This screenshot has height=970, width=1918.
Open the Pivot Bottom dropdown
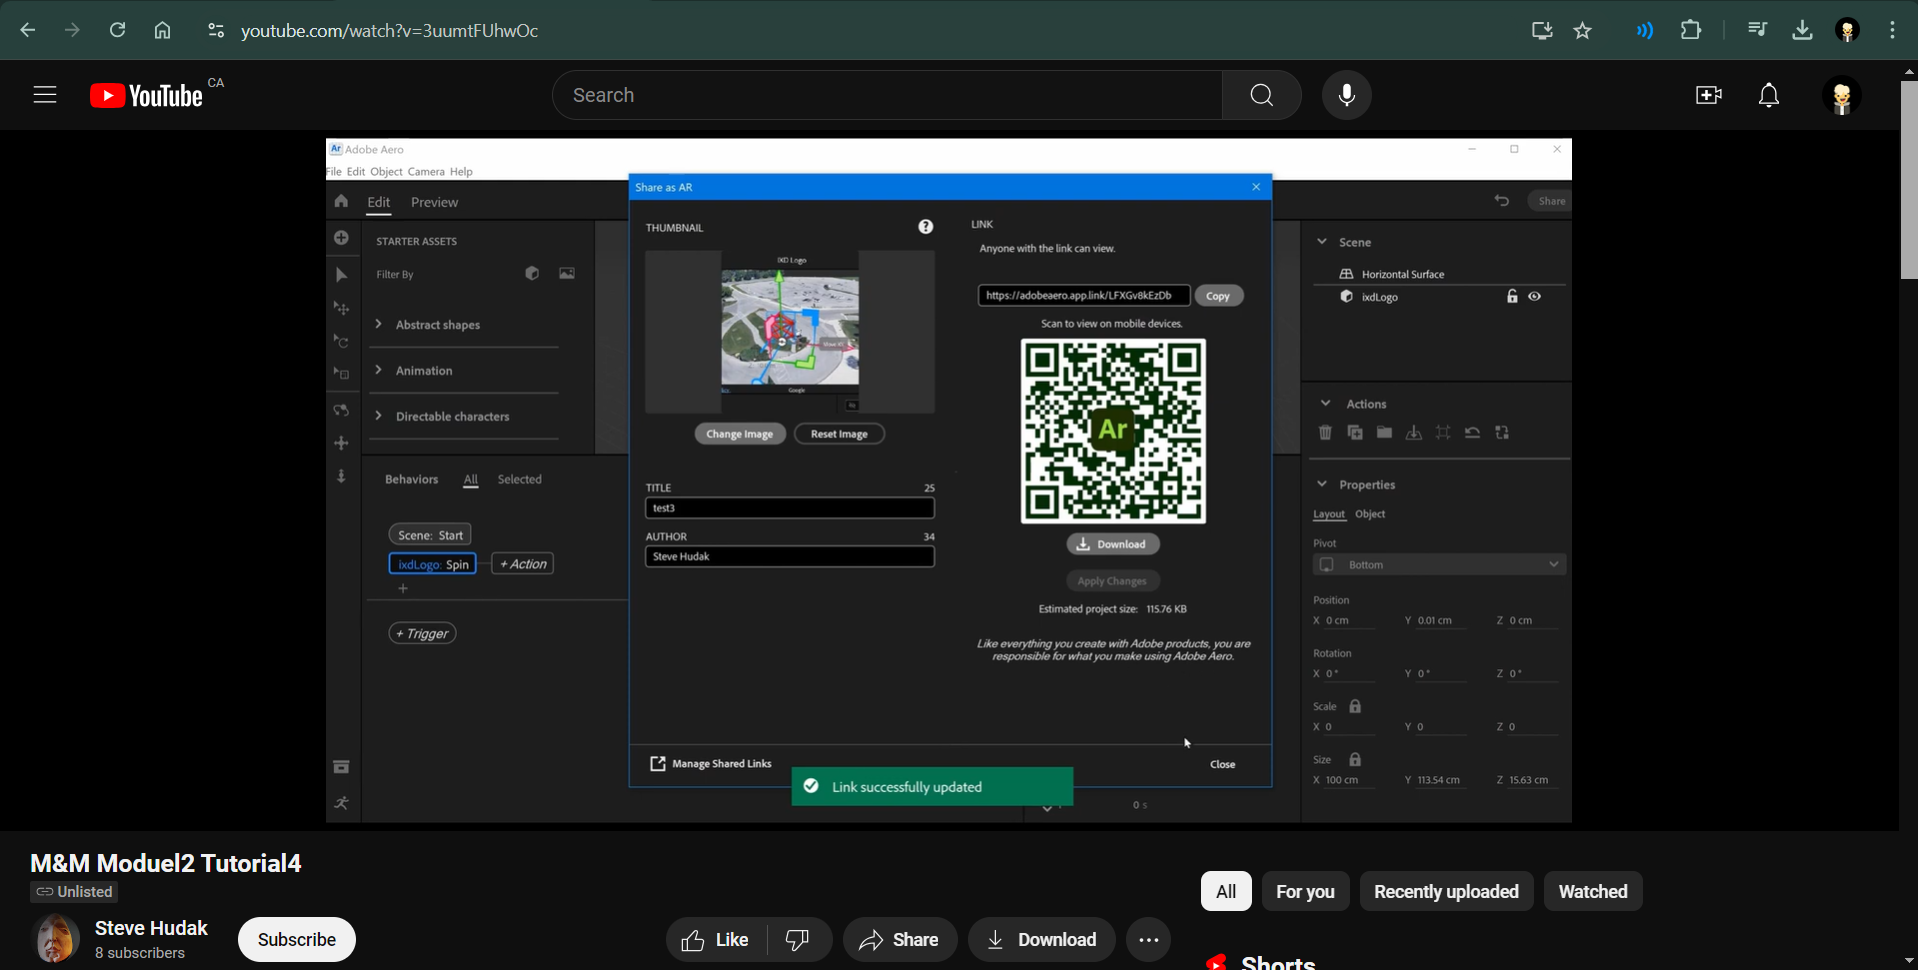click(x=1438, y=565)
